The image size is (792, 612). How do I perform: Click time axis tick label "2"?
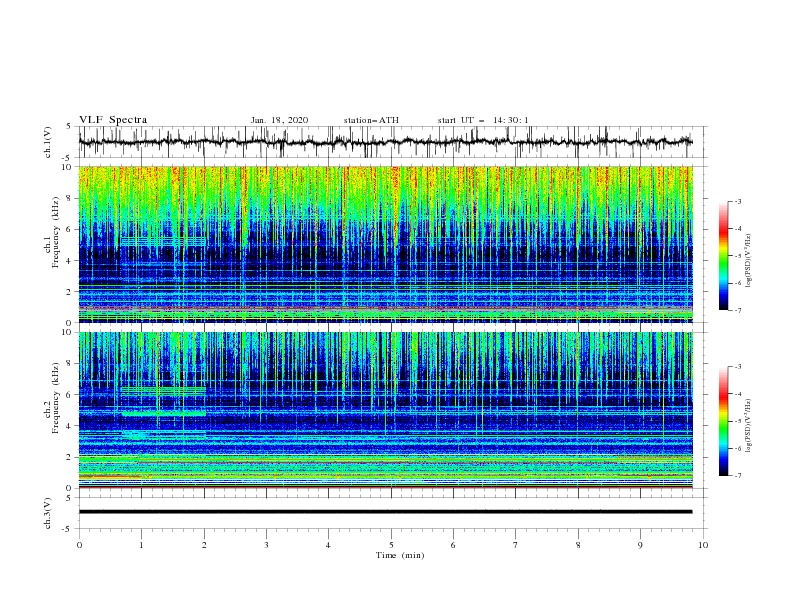204,545
